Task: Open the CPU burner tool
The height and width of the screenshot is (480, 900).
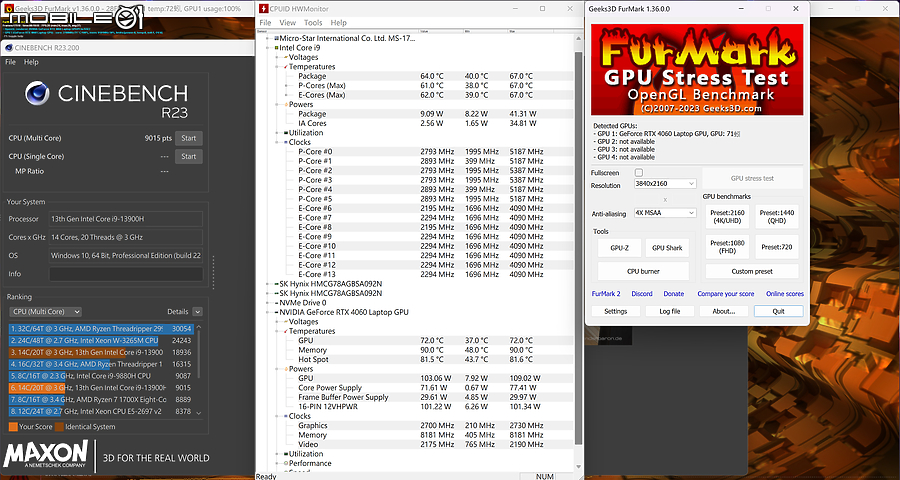Action: (x=643, y=271)
